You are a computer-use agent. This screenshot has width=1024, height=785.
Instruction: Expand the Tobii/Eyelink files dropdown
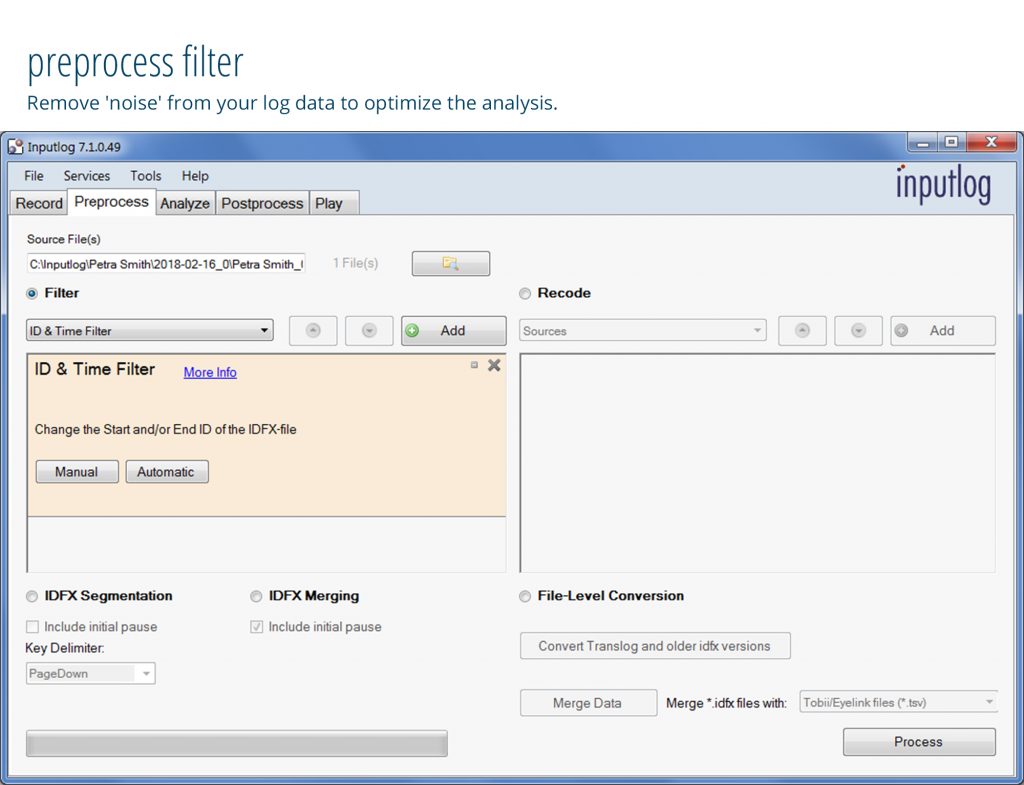tap(989, 702)
